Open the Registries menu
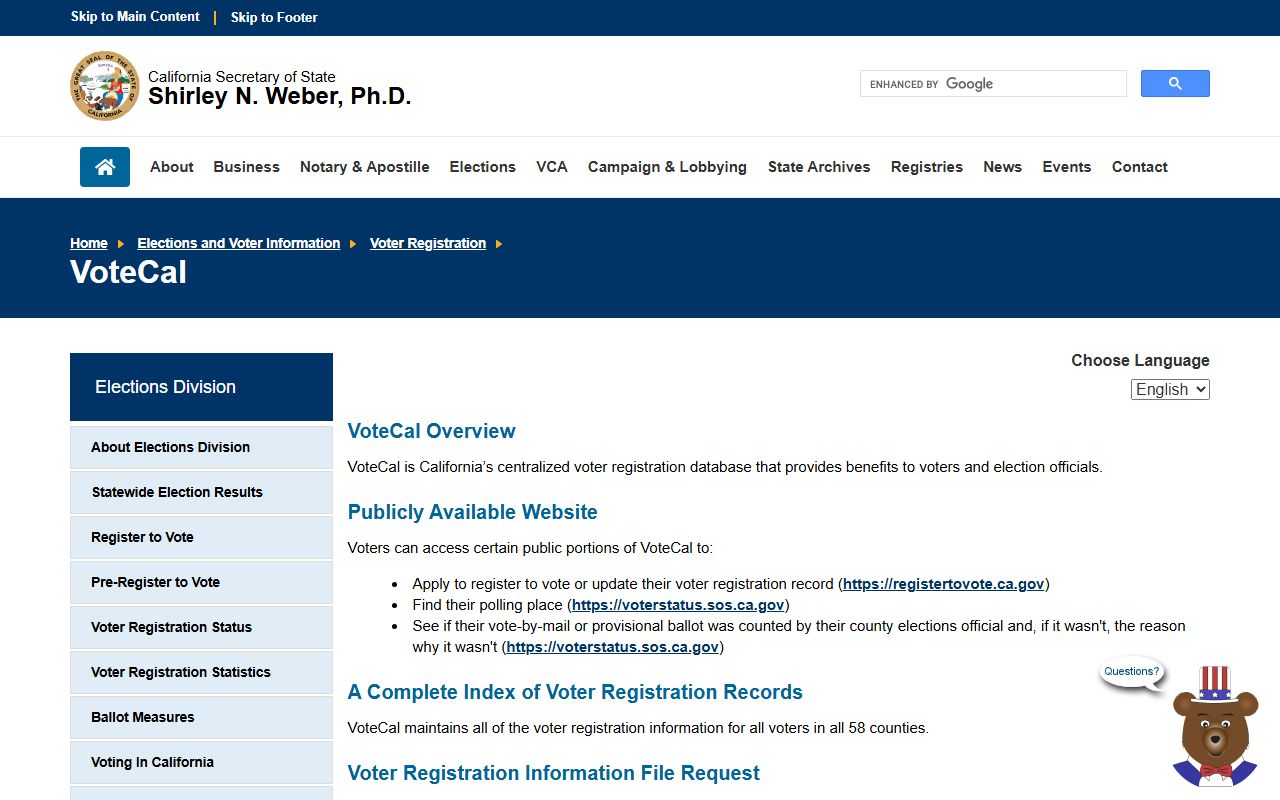Screen dimensions: 1280x800 coord(927,167)
